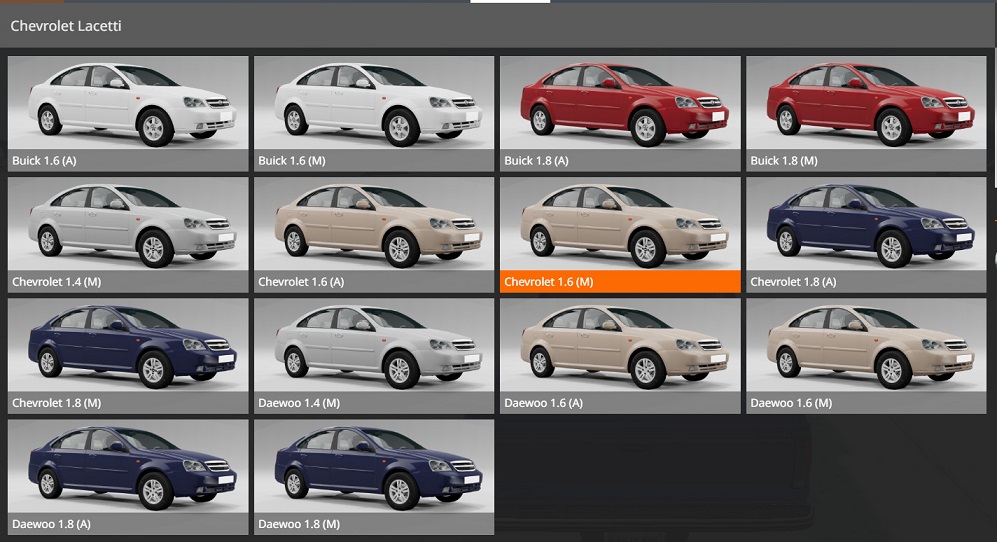The width and height of the screenshot is (997, 542).
Task: Click the Chevrolet Lacetti header title
Action: (66, 26)
